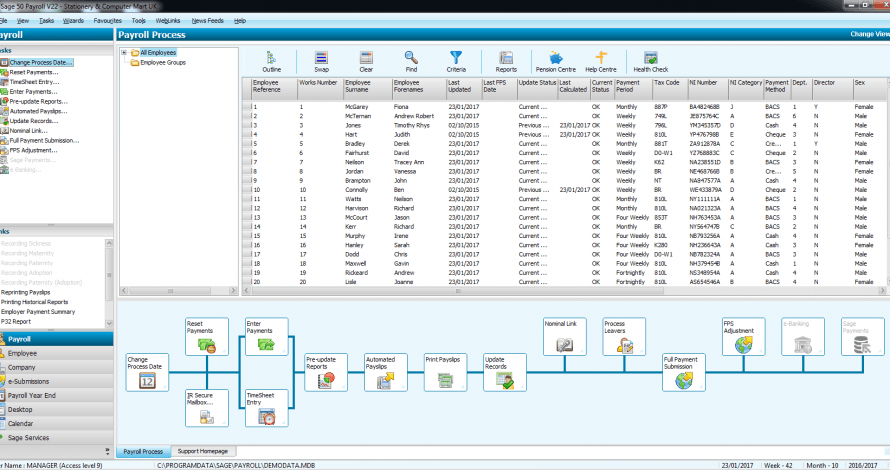Open Nominal Link workflow step
The image size is (890, 470).
click(564, 337)
